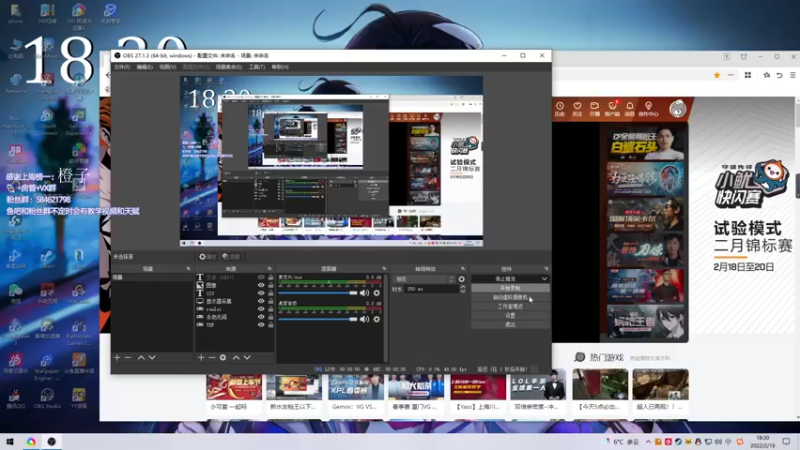Open the OBS 文件(F) menu
The height and width of the screenshot is (450, 800).
point(122,67)
